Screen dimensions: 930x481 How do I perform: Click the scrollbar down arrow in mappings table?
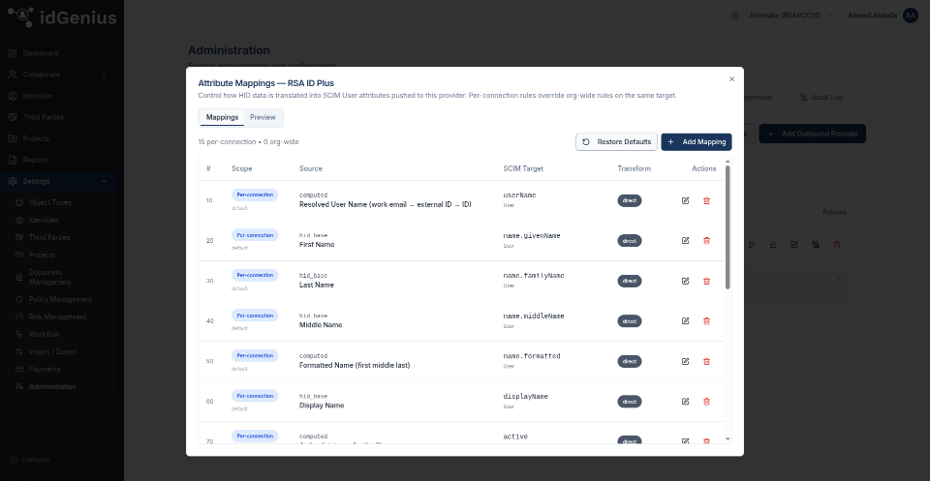(x=728, y=439)
